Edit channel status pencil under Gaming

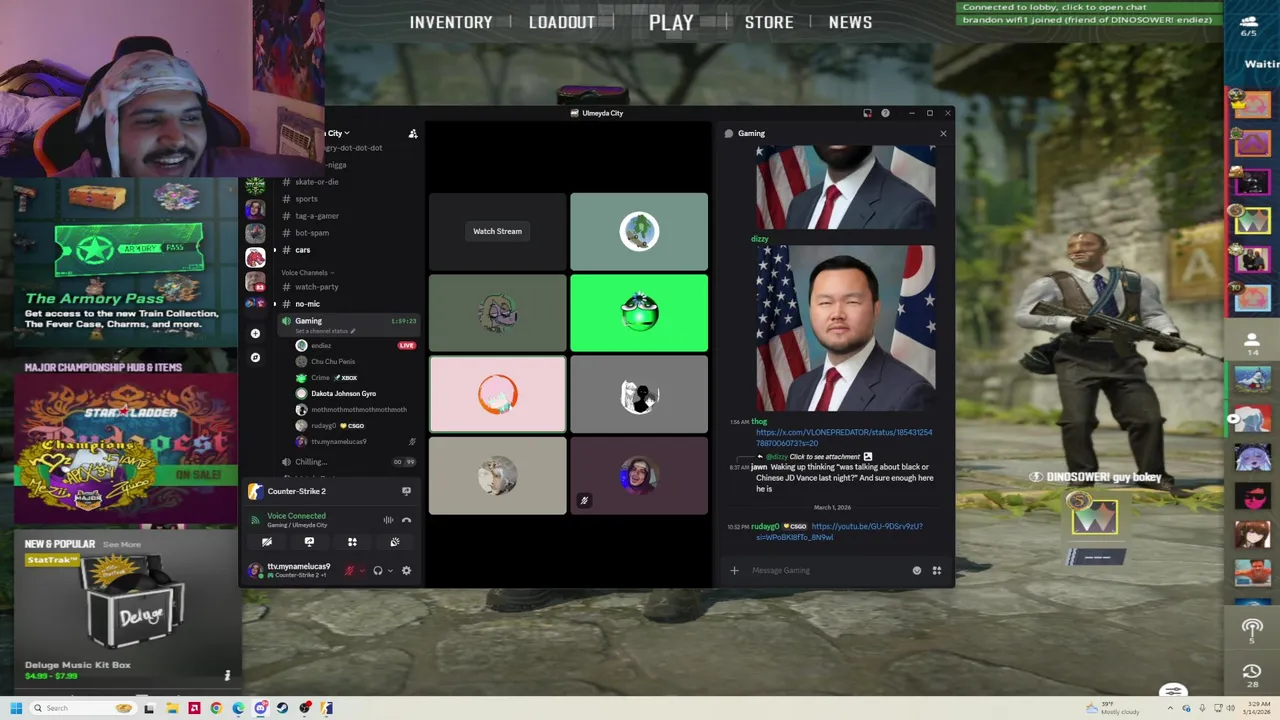(352, 331)
